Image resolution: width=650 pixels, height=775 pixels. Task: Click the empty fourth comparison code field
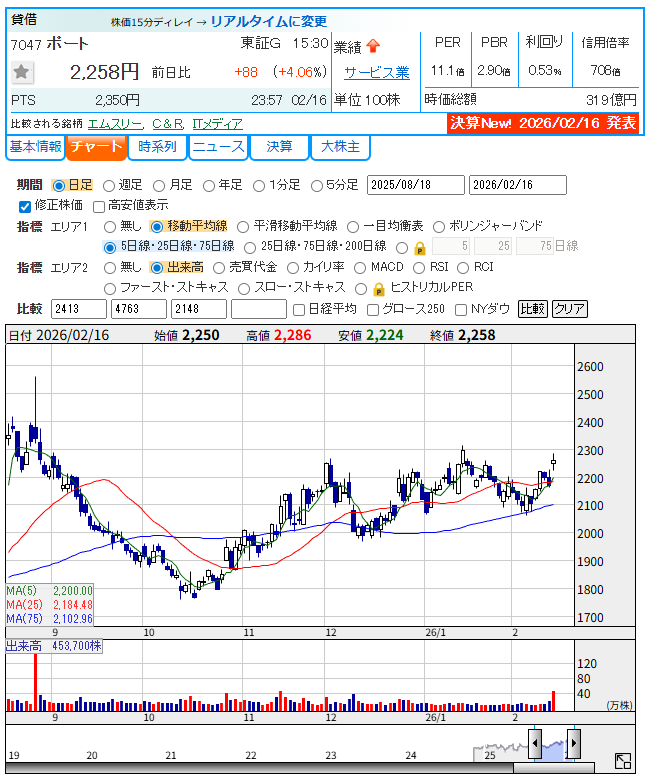pyautogui.click(x=259, y=309)
